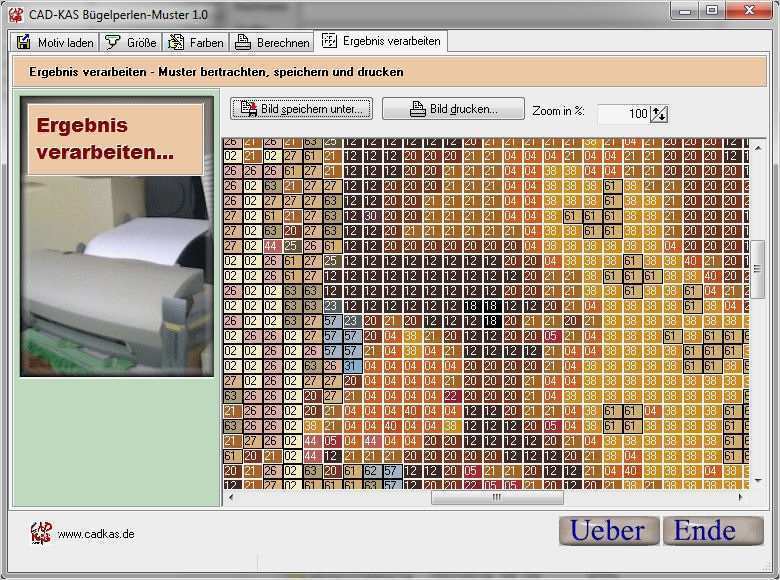Open the Ueber dialog
780x580 pixels.
[609, 531]
